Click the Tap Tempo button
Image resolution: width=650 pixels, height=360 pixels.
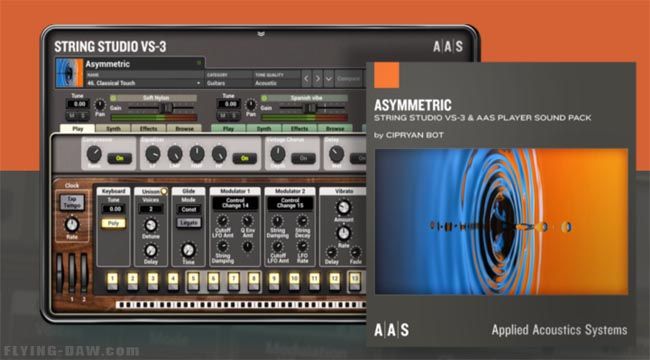pyautogui.click(x=72, y=202)
